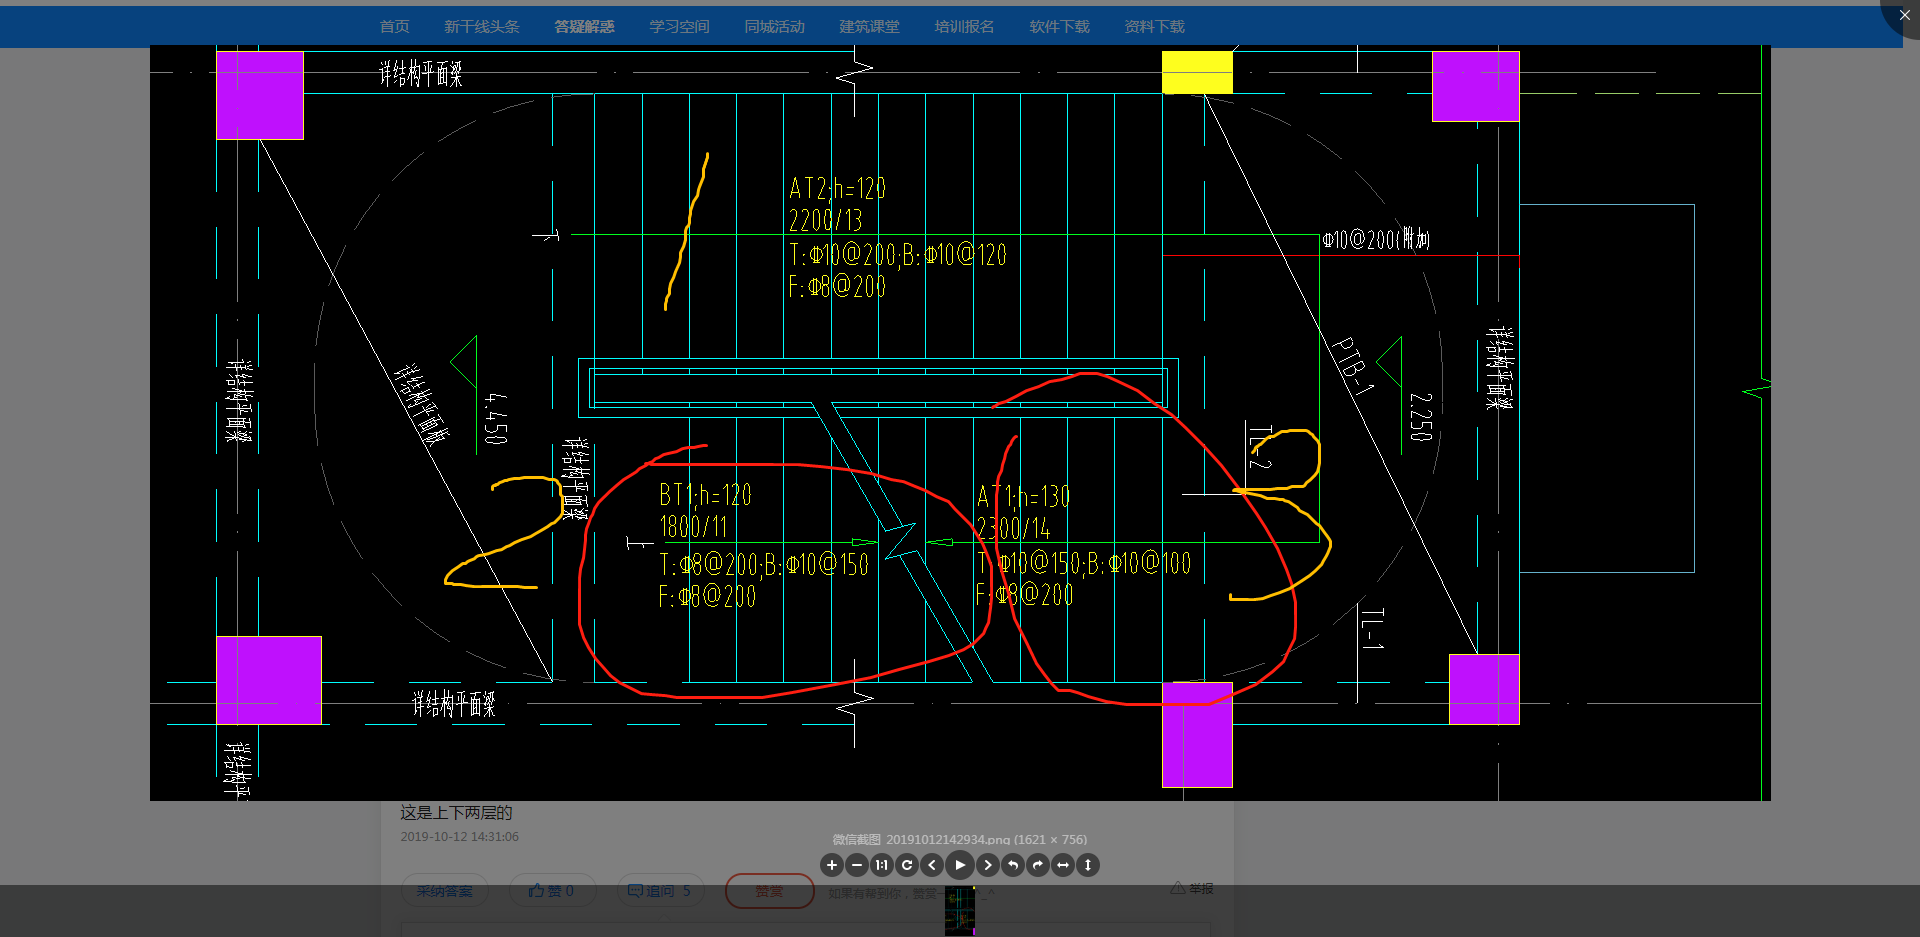Rotate image counter-clockwise
The height and width of the screenshot is (937, 1920).
pyautogui.click(x=1013, y=865)
